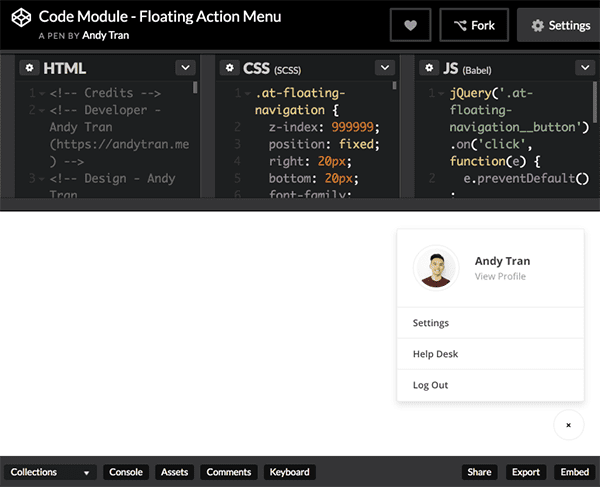Click the CodePen logo icon
The height and width of the screenshot is (487, 600).
pos(21,18)
